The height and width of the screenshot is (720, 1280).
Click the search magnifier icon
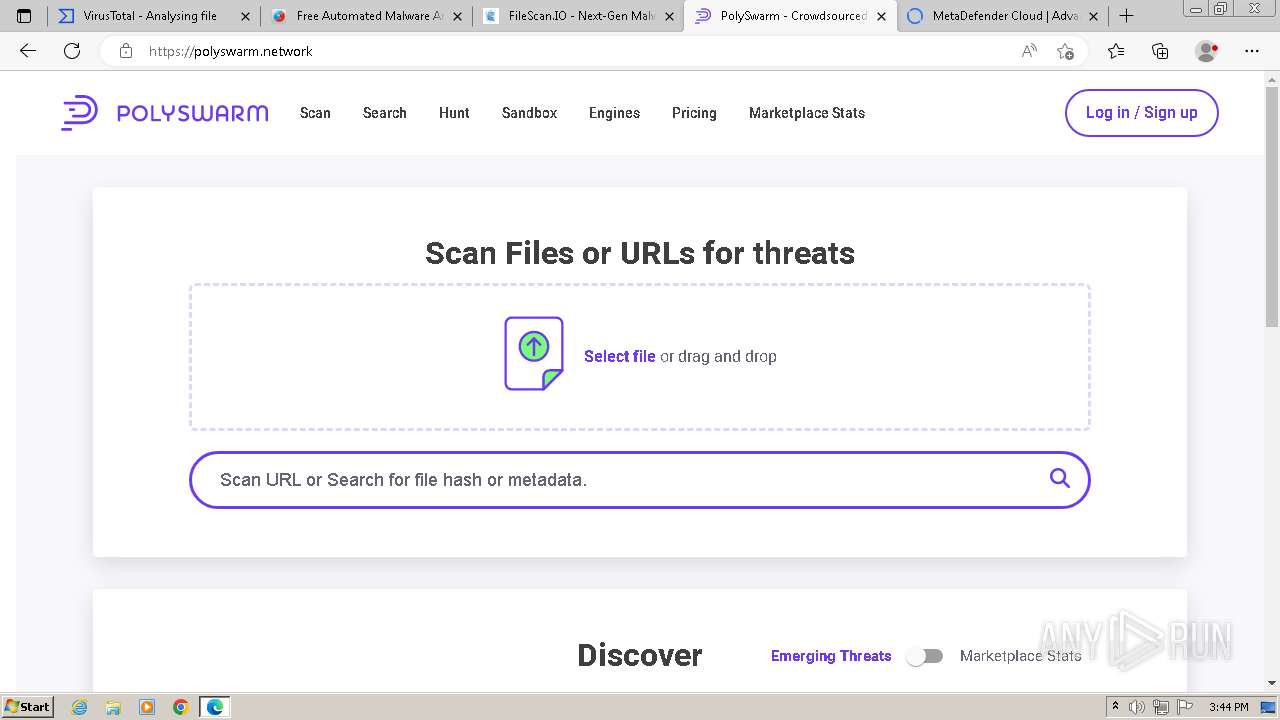(x=1060, y=478)
